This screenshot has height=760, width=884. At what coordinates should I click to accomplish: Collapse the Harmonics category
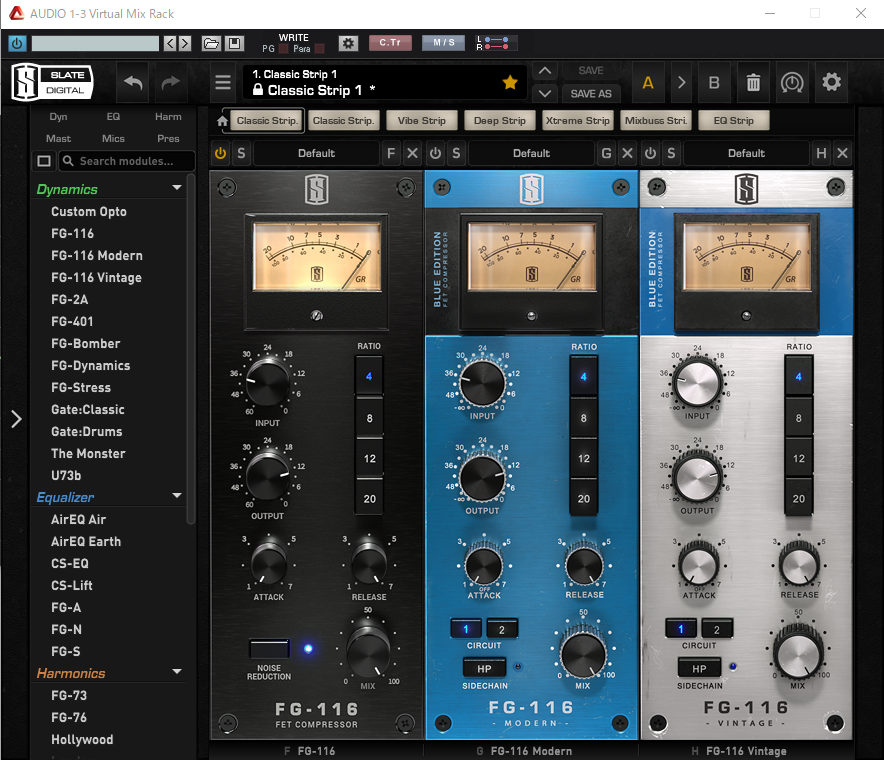[x=176, y=672]
